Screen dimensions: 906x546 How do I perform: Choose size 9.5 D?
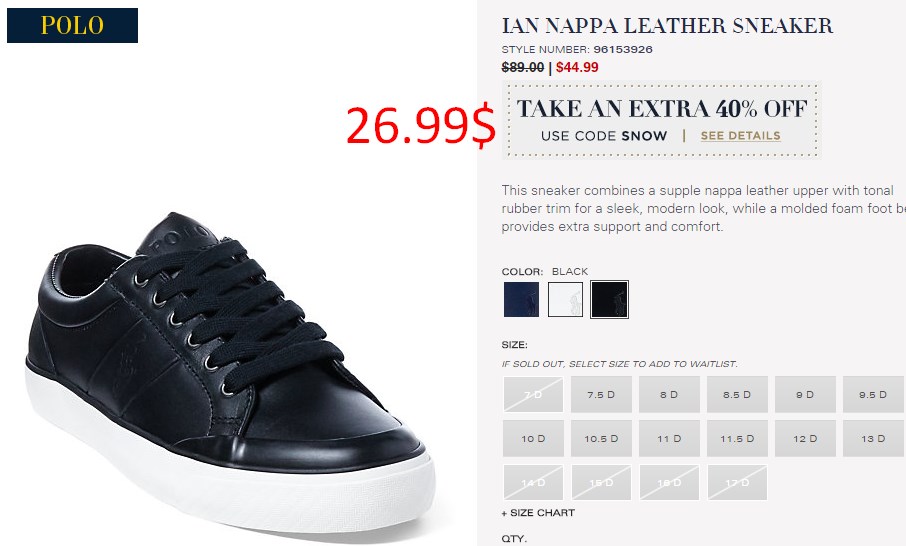[x=873, y=395]
